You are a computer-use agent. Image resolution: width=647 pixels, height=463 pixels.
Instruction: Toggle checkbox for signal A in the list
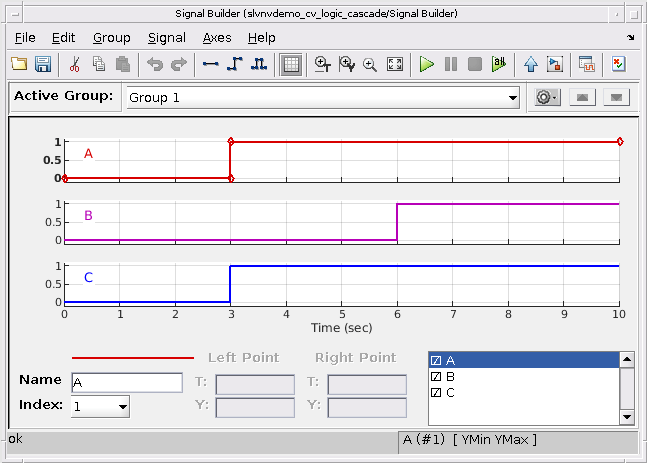[x=436, y=361]
